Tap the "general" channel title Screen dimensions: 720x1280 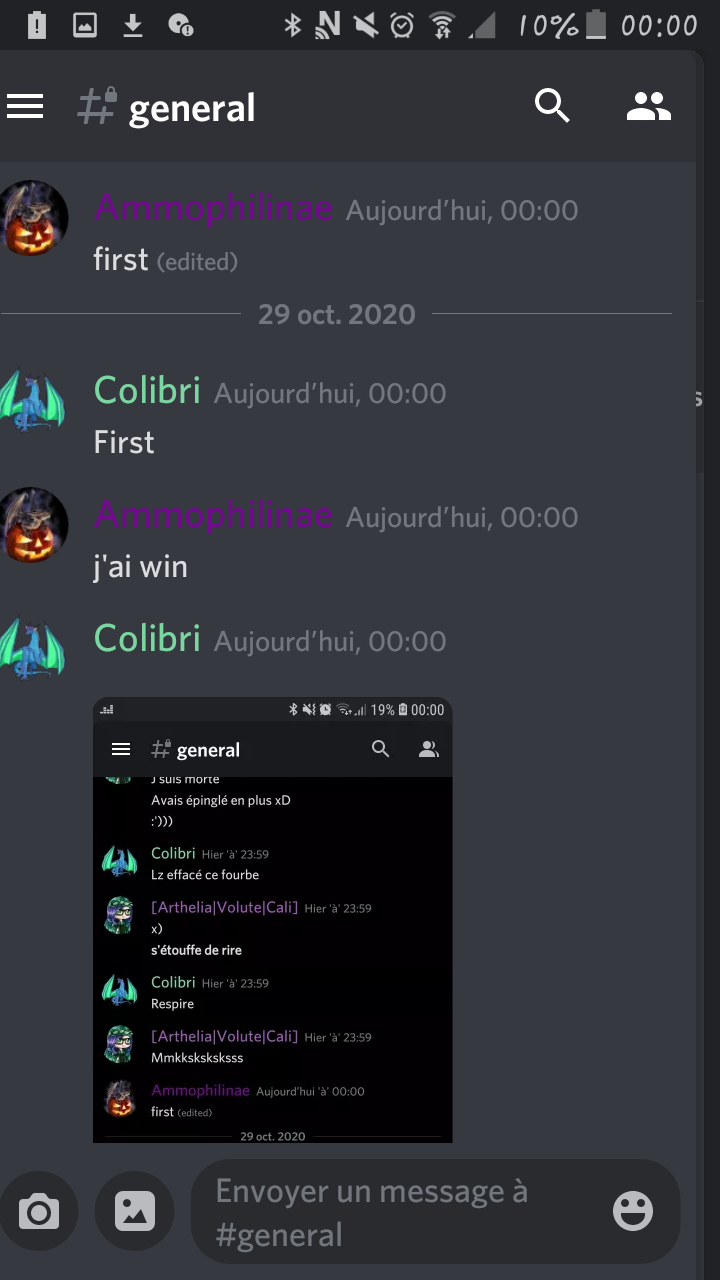click(x=192, y=108)
